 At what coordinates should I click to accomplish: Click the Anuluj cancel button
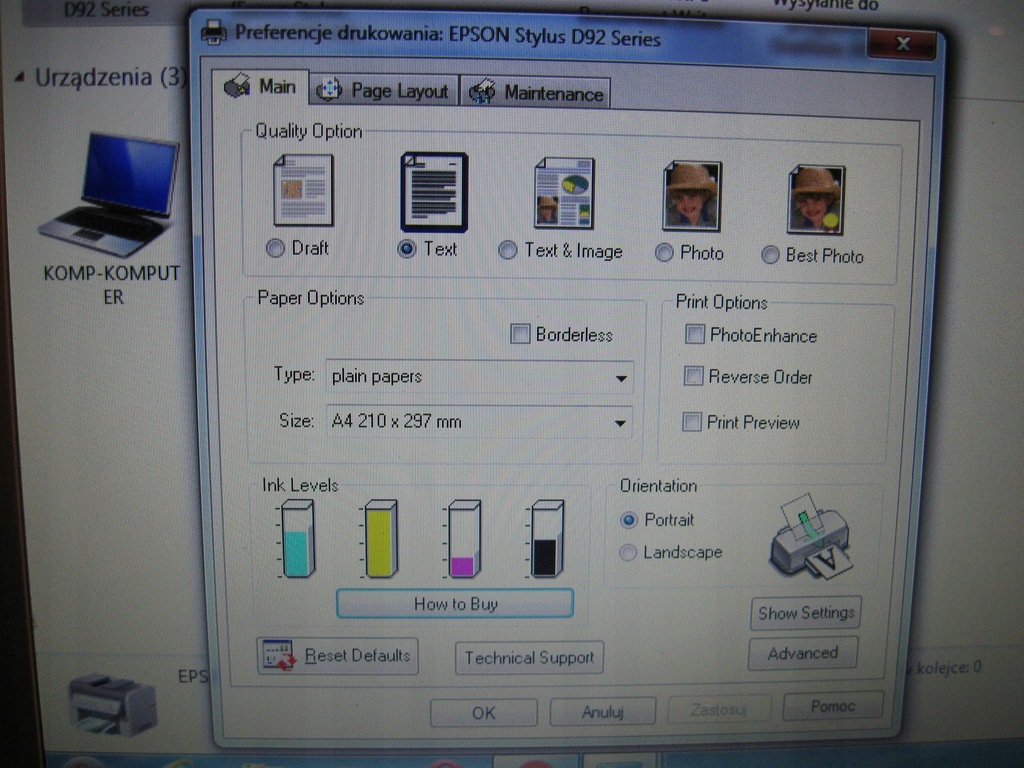(603, 711)
